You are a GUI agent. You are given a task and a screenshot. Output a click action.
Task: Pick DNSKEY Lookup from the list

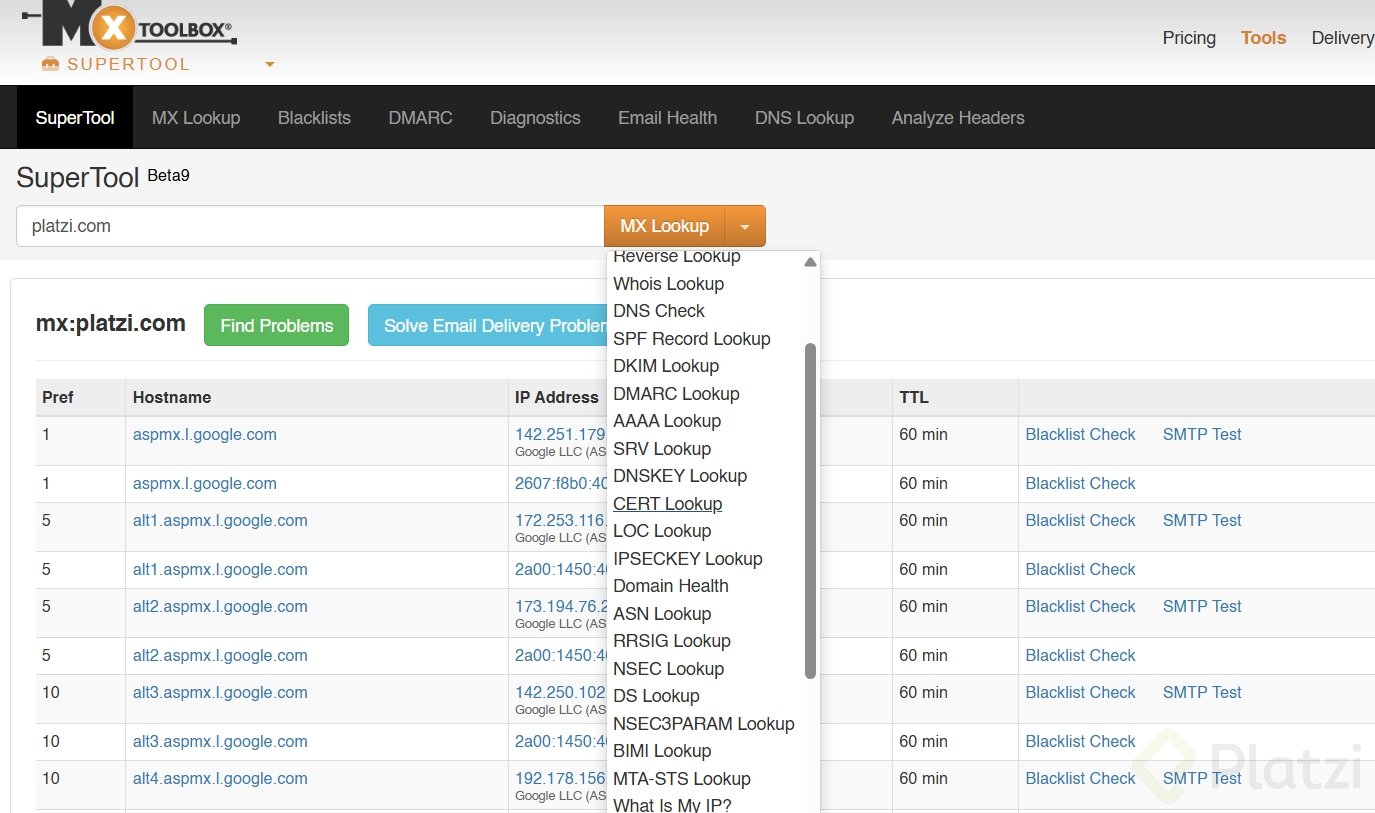pos(680,476)
